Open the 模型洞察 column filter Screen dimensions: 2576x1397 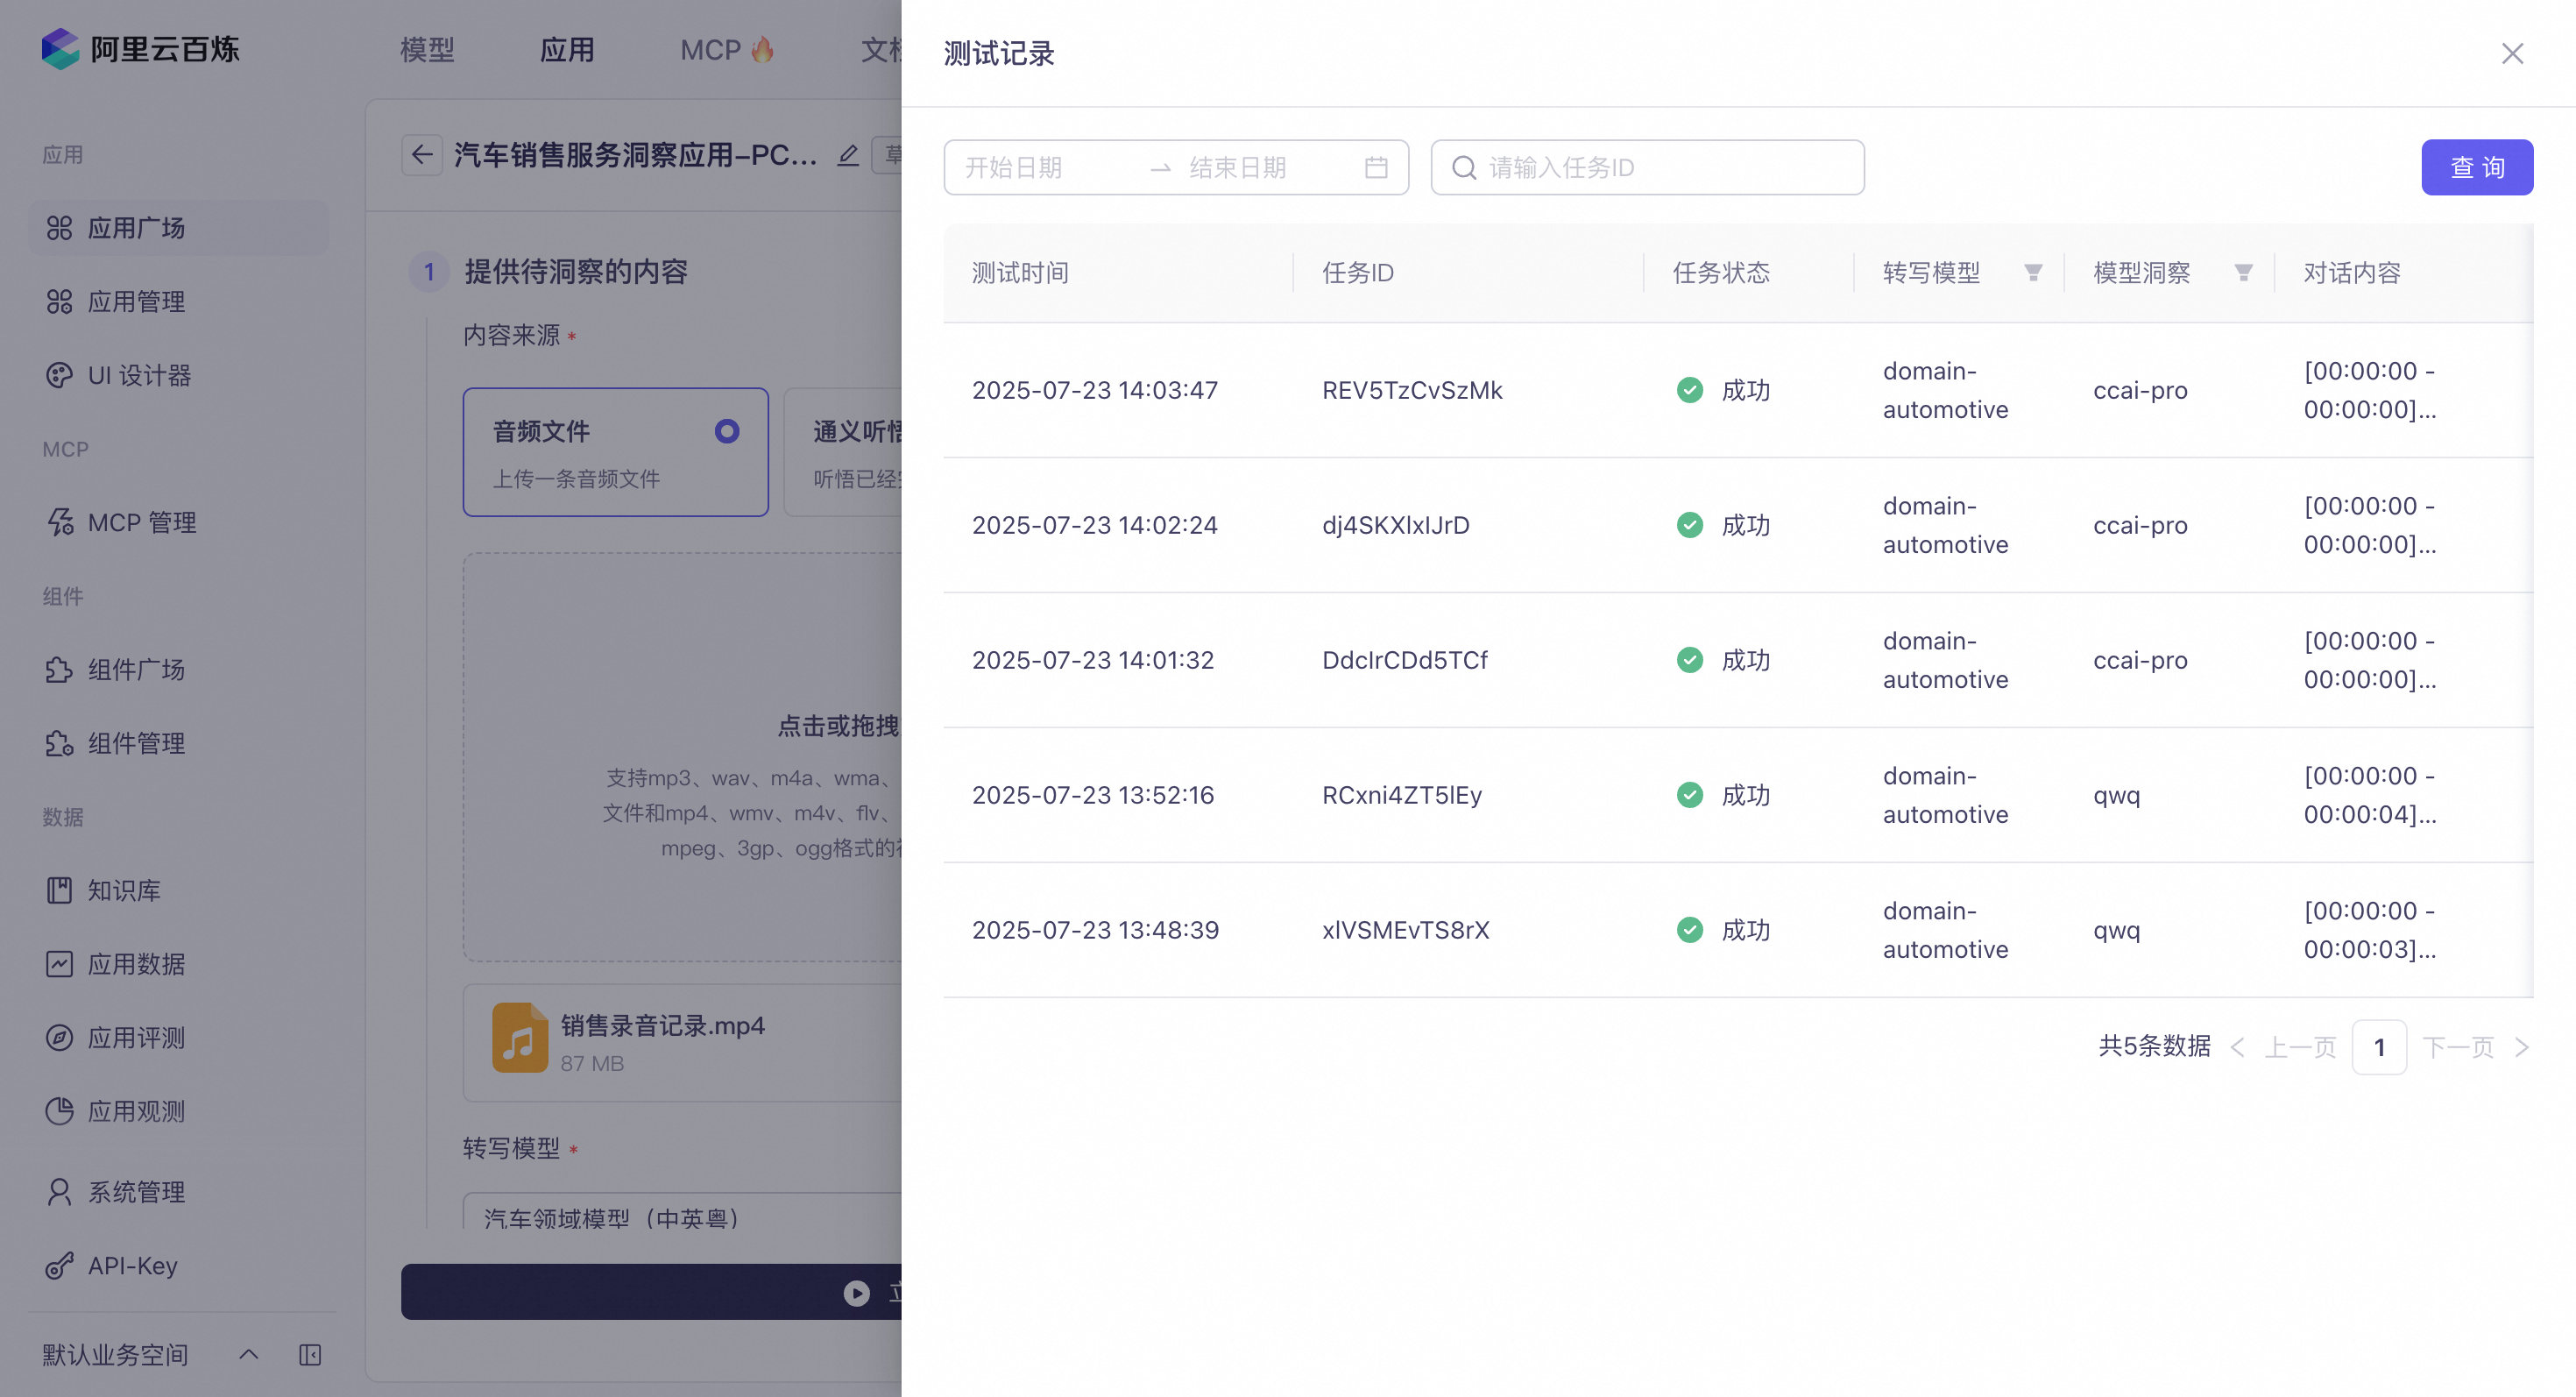click(2243, 273)
